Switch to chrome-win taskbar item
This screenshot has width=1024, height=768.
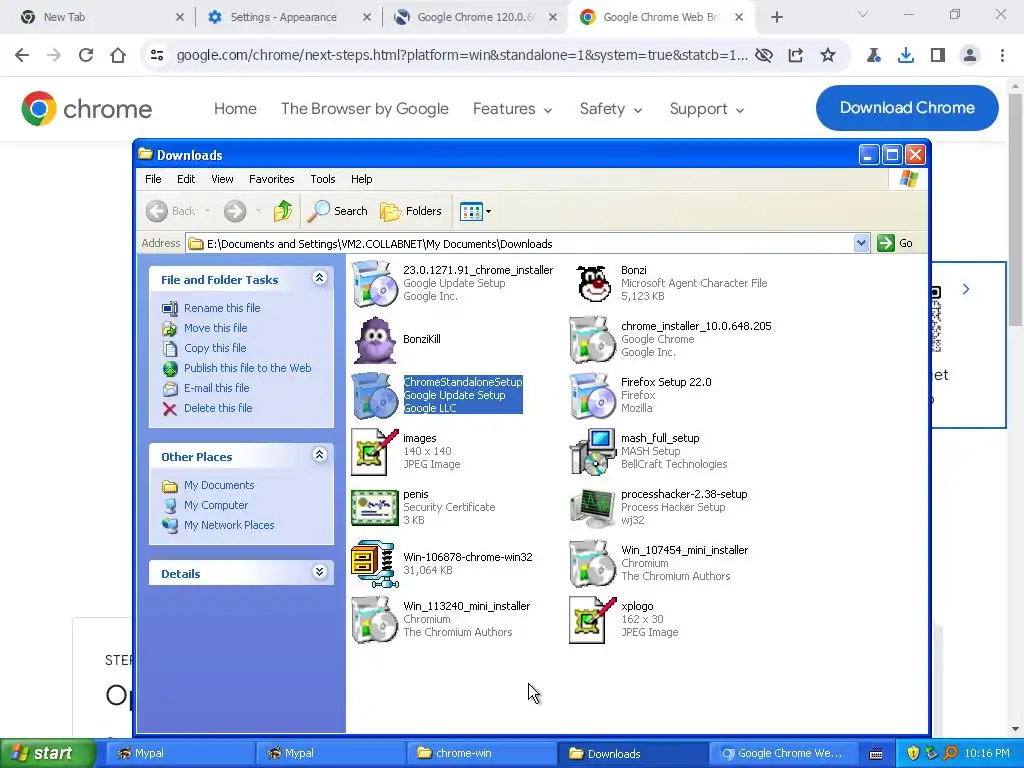[481, 753]
